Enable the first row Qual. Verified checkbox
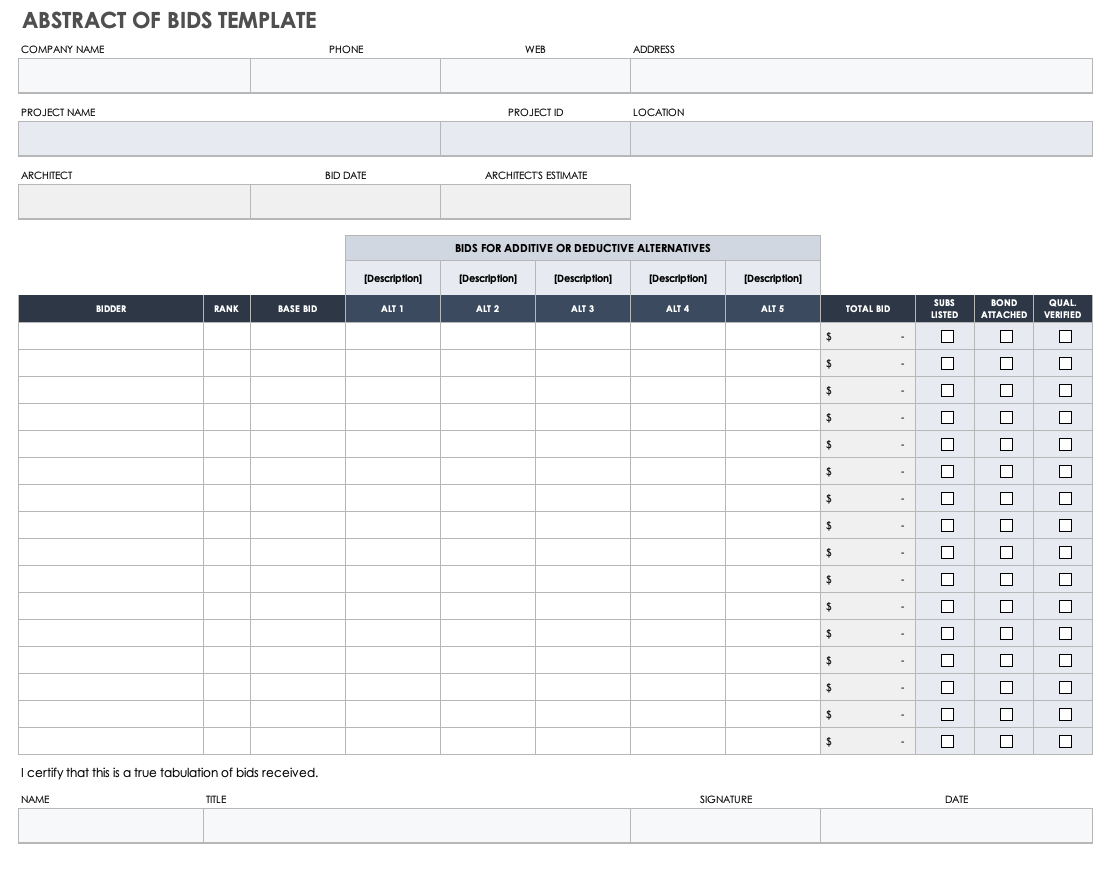This screenshot has height=876, width=1113. pyautogui.click(x=1065, y=337)
